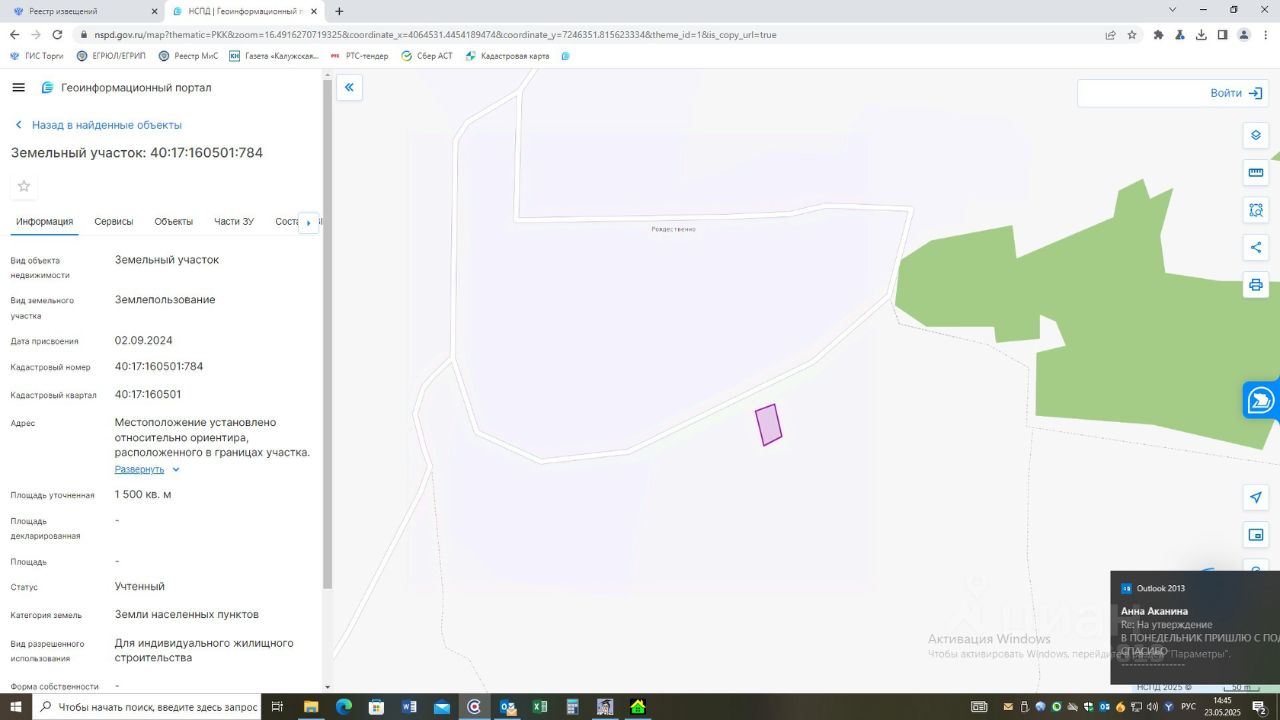Switch РУС keyboard language indicator
The width and height of the screenshot is (1280, 720).
(1189, 707)
